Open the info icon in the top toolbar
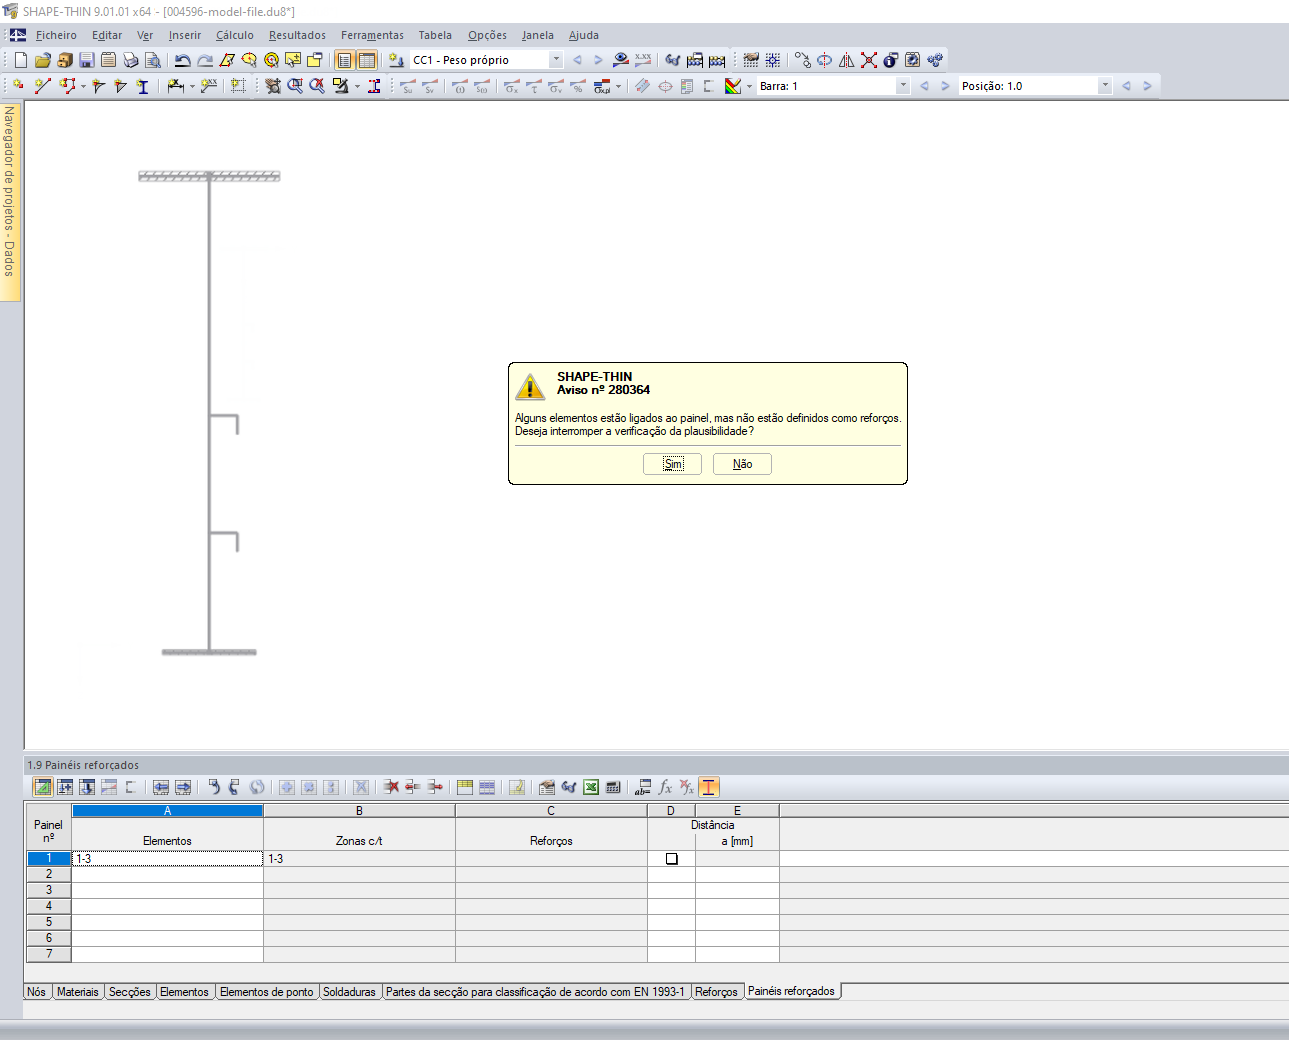 891,60
